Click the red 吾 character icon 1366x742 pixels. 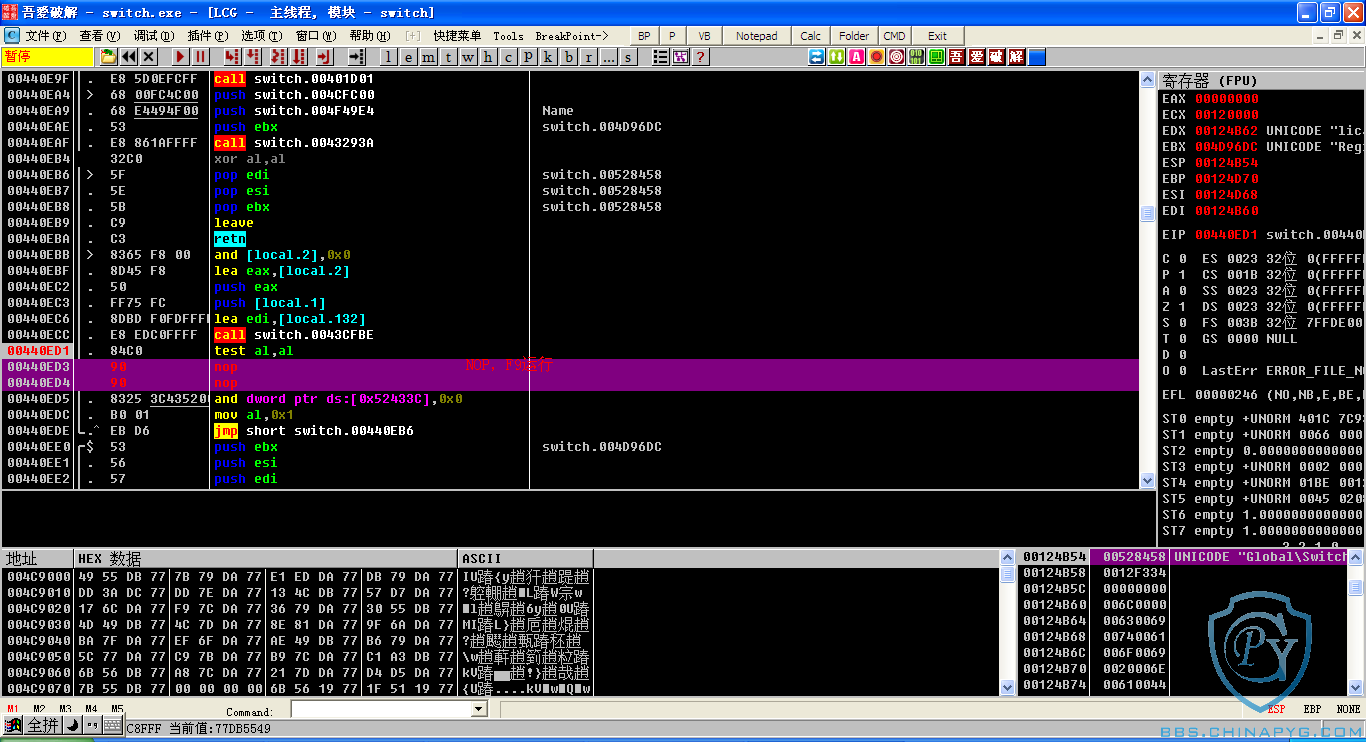(x=957, y=57)
